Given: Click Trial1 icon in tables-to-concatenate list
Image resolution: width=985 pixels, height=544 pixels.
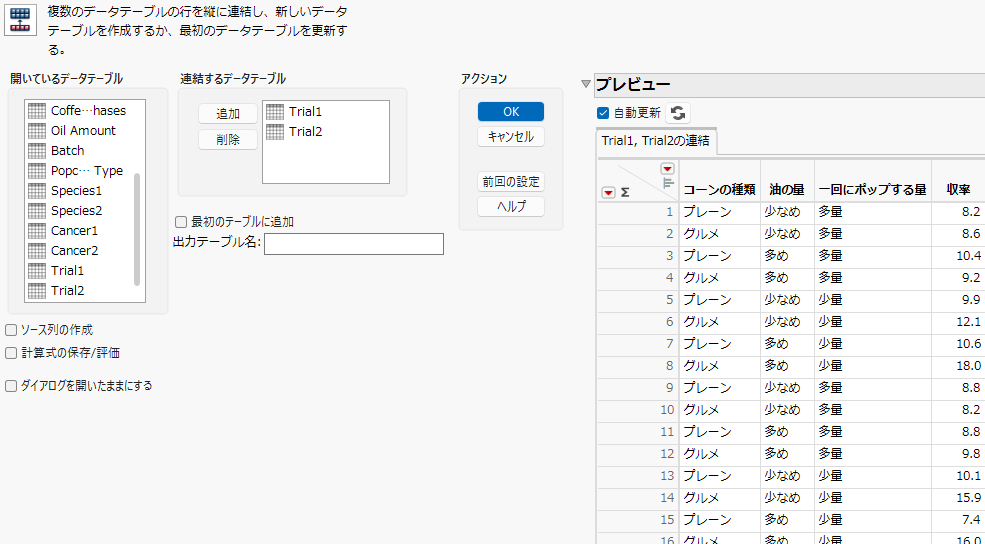Looking at the screenshot, I should [x=275, y=112].
